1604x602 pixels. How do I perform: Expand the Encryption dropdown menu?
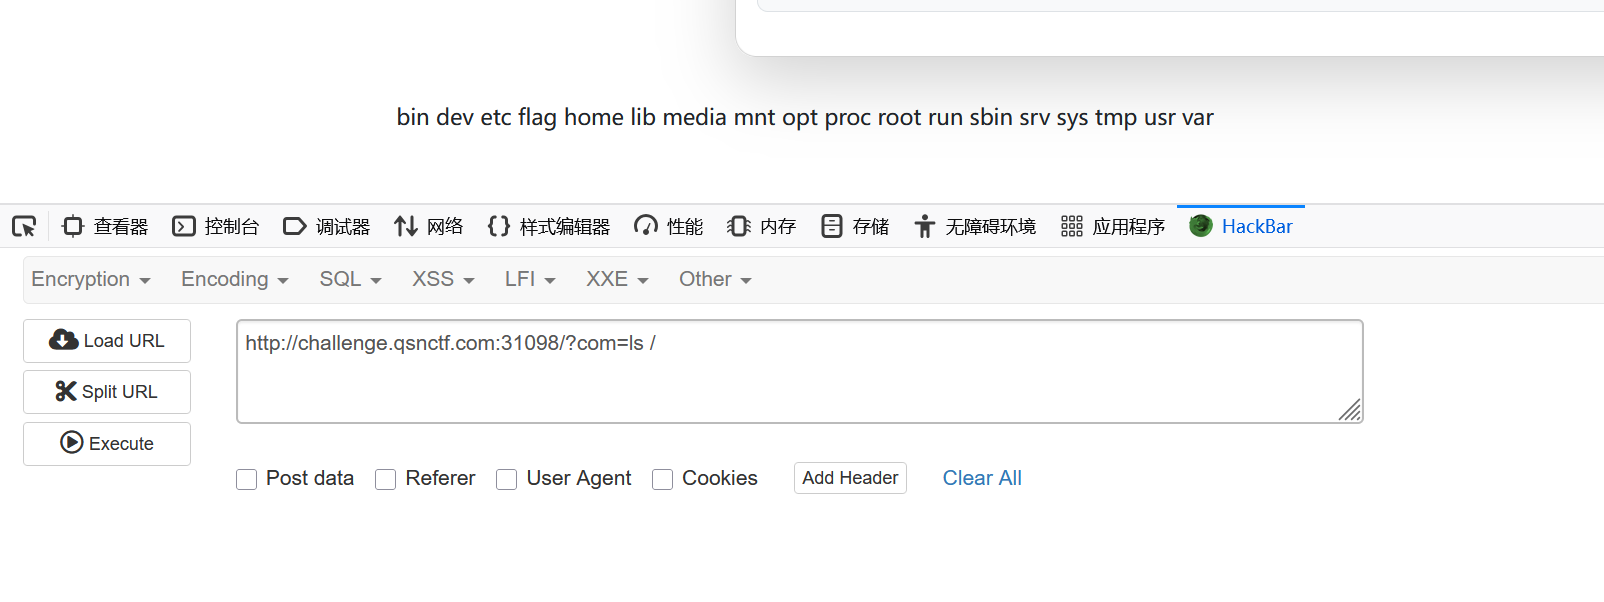pyautogui.click(x=91, y=280)
